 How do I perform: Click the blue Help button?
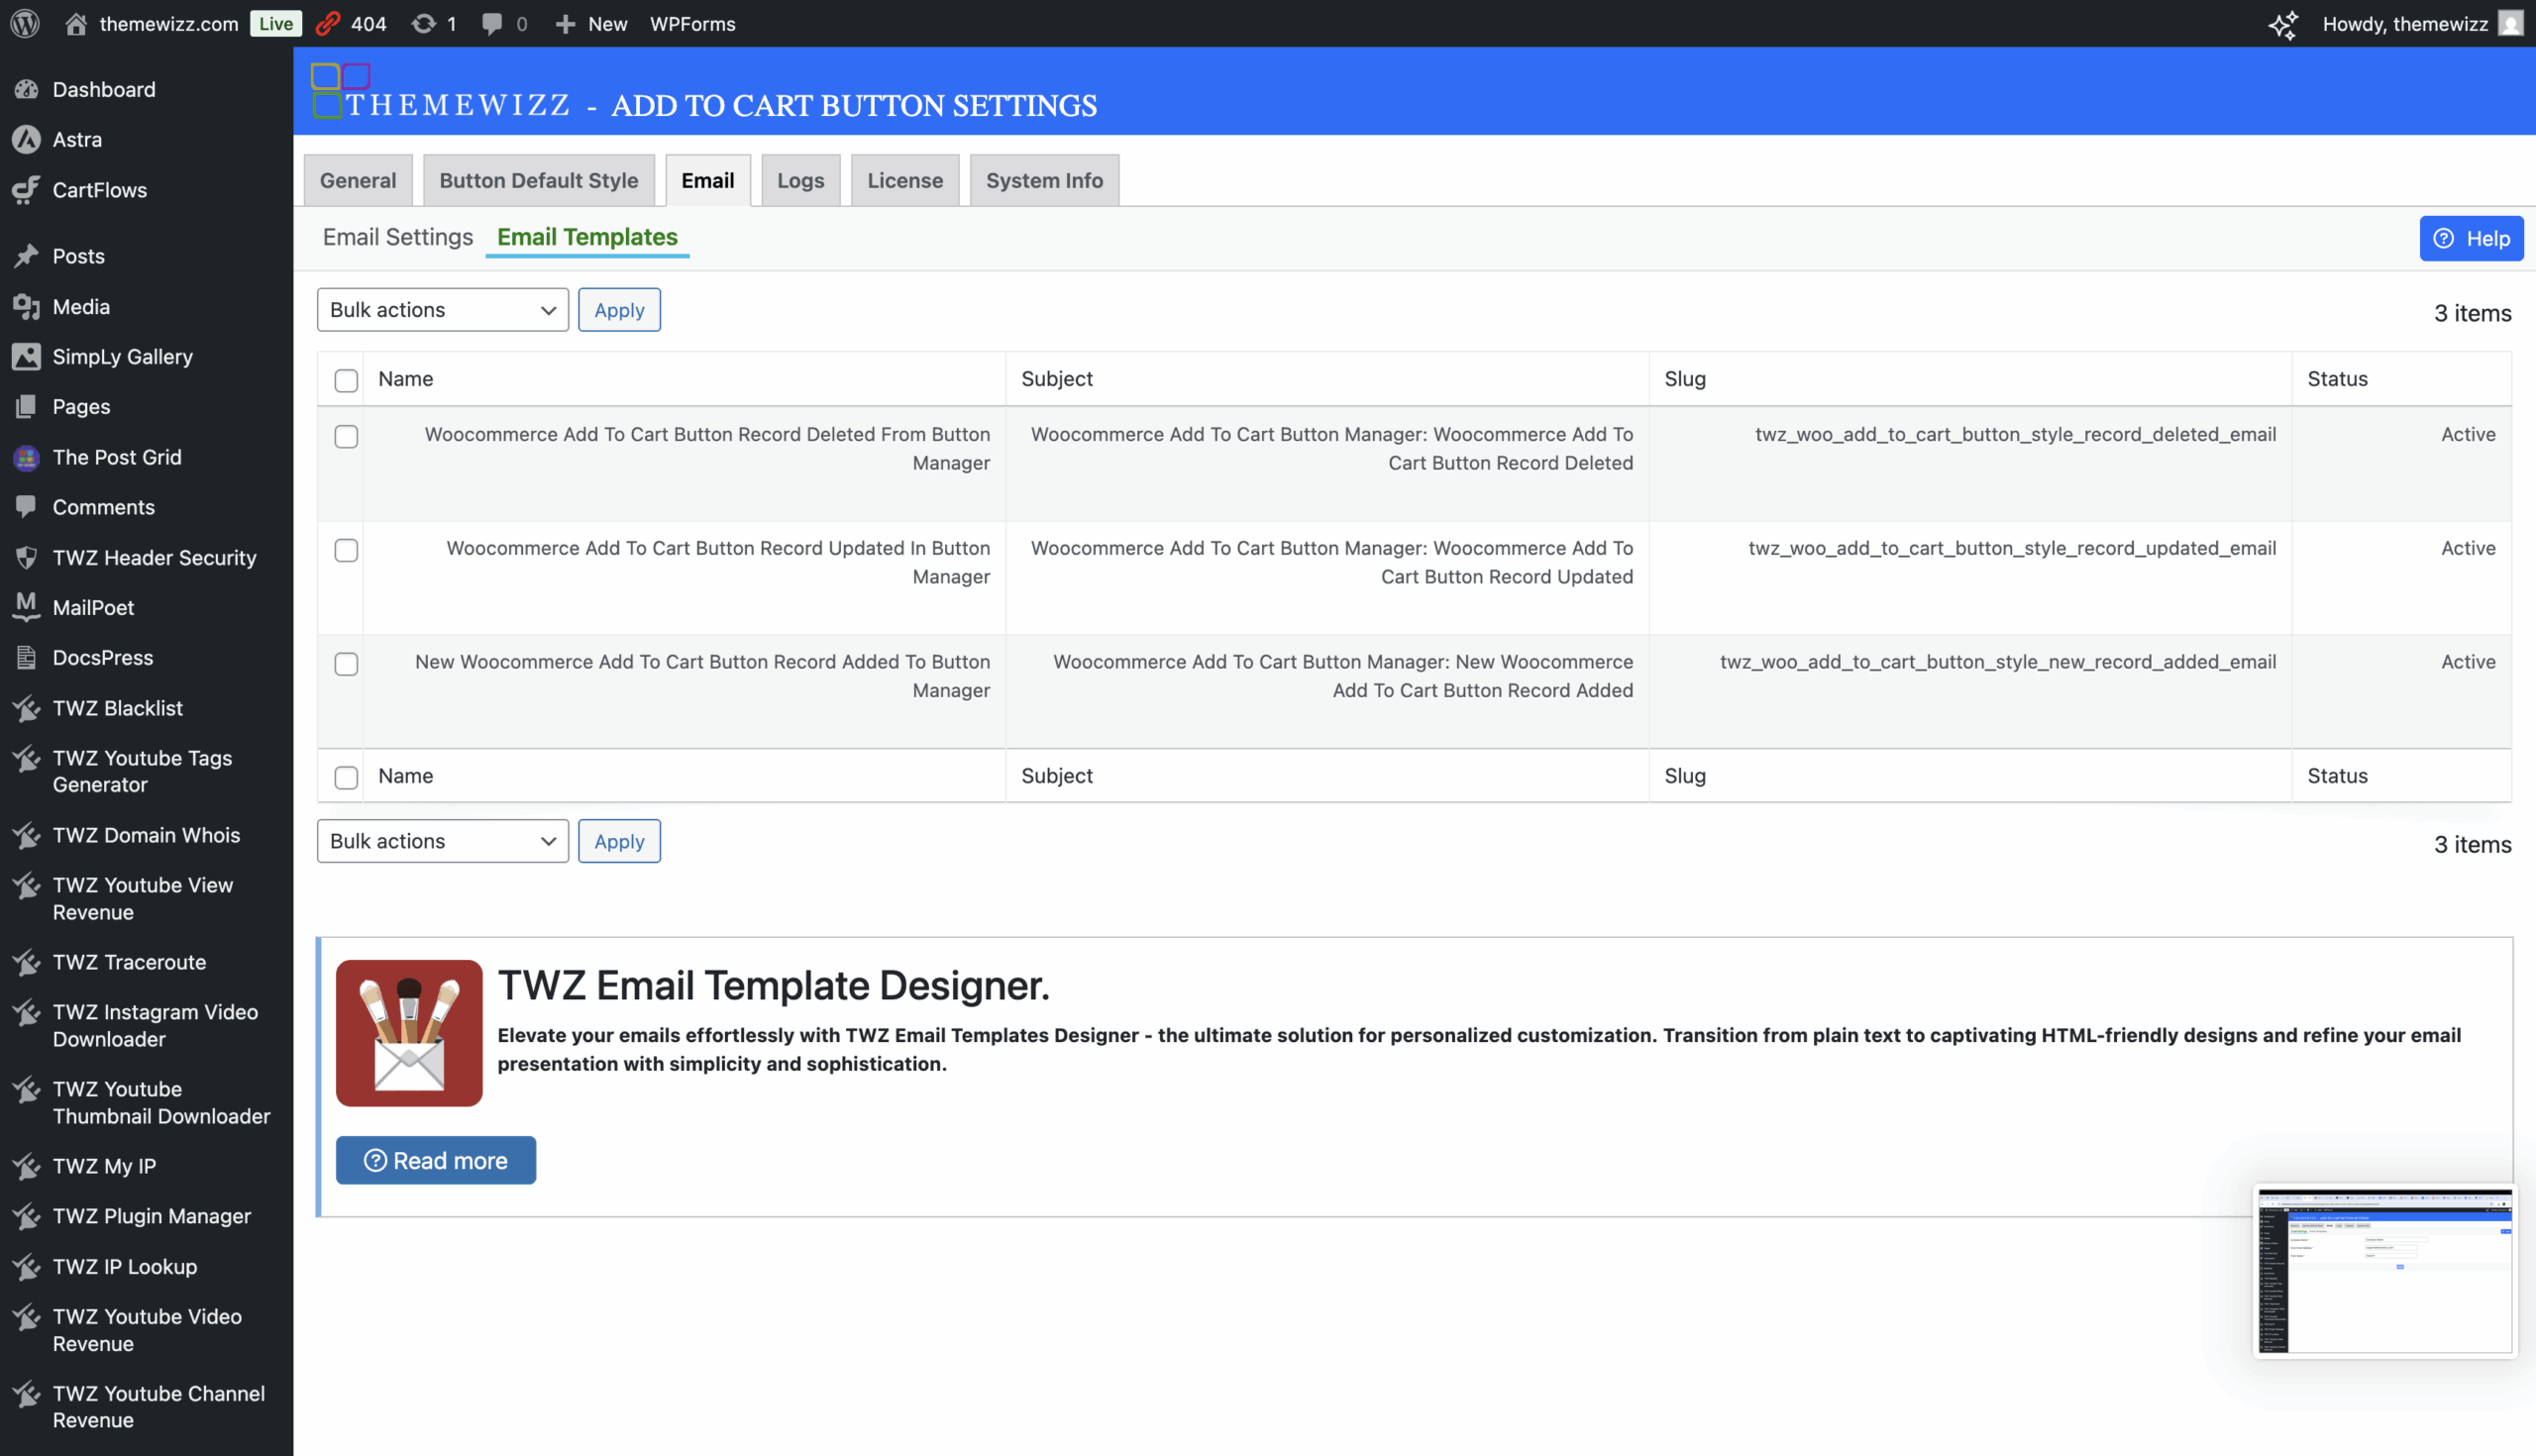(2470, 238)
